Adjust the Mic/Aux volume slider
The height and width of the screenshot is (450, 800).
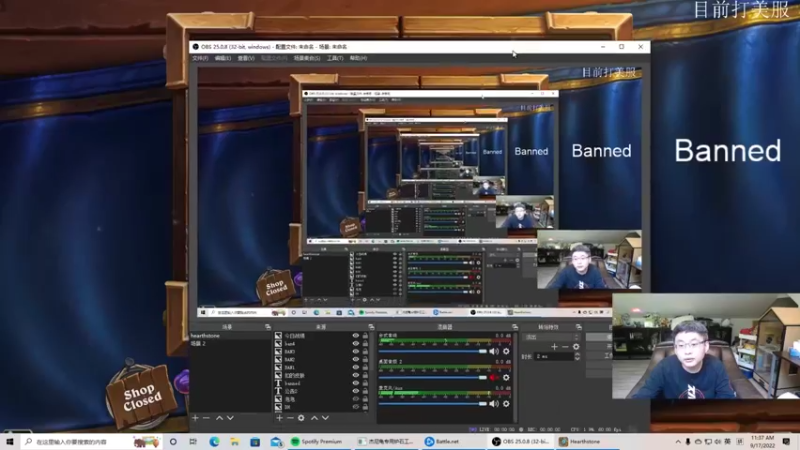(x=433, y=404)
